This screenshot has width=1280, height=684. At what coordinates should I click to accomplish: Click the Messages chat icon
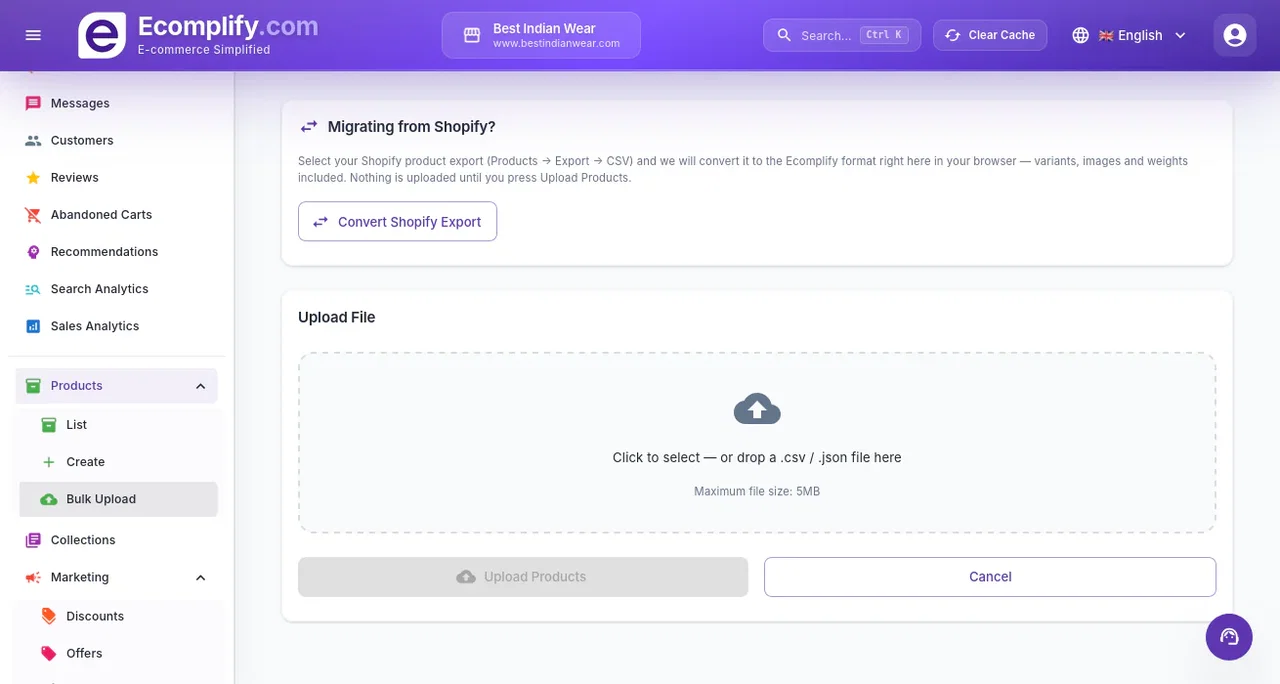click(x=33, y=103)
